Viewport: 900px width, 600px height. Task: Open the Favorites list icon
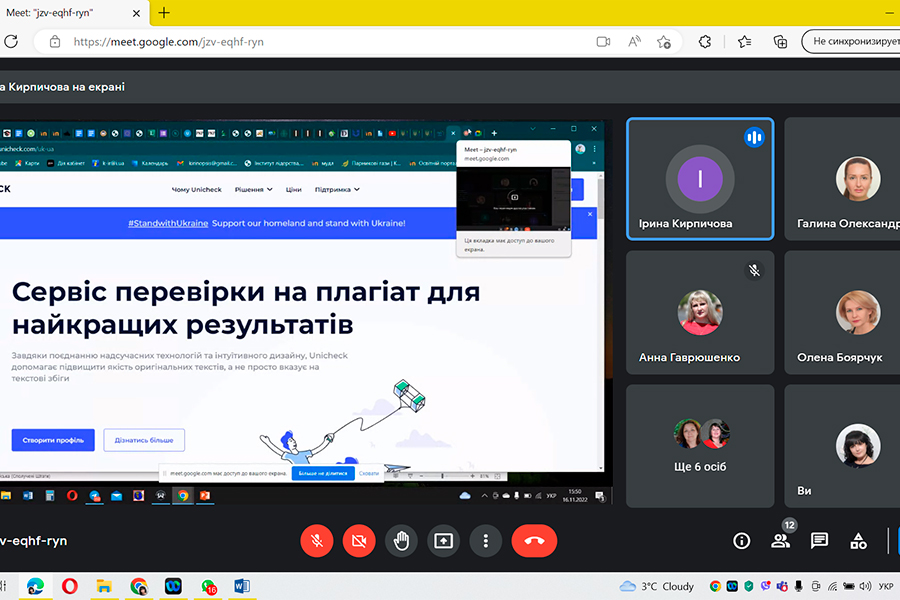point(744,41)
